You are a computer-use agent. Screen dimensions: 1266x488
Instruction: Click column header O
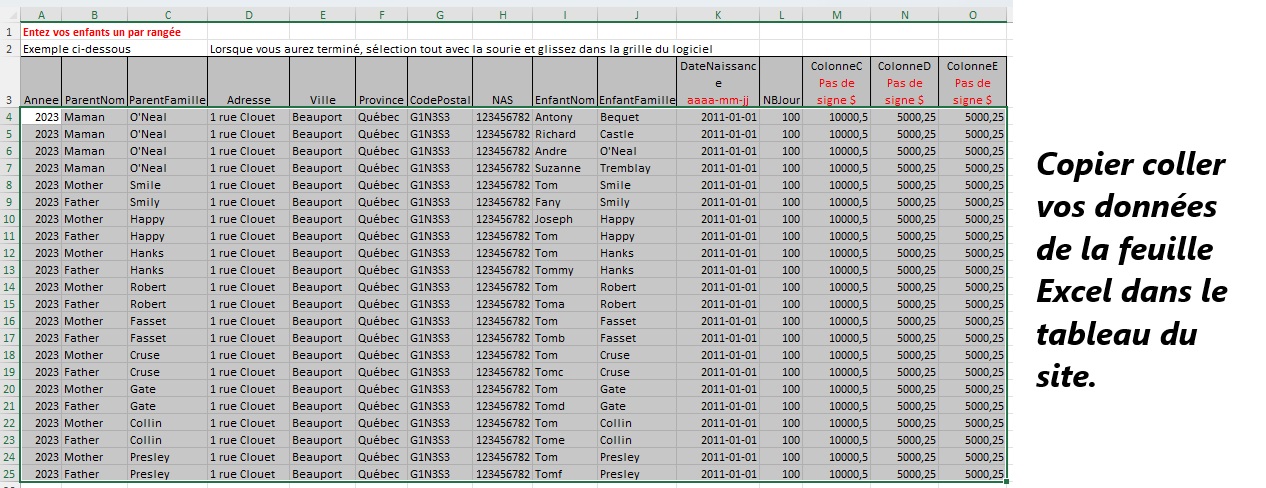coord(972,15)
